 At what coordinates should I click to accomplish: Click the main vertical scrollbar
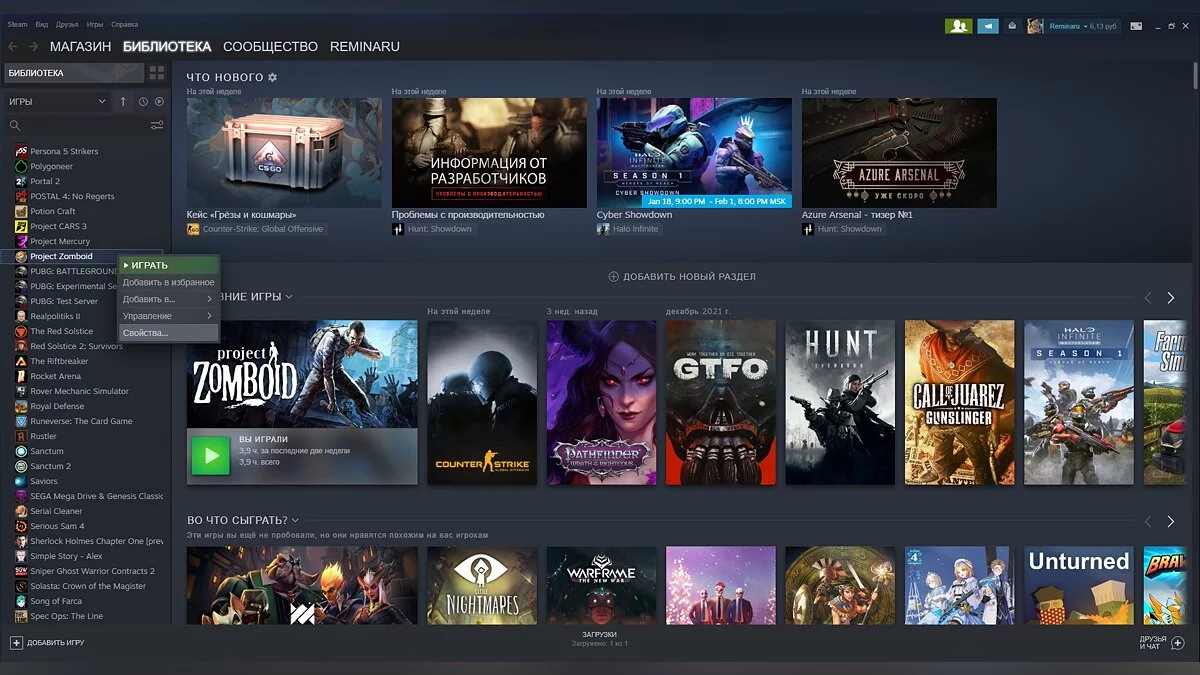(x=1194, y=75)
